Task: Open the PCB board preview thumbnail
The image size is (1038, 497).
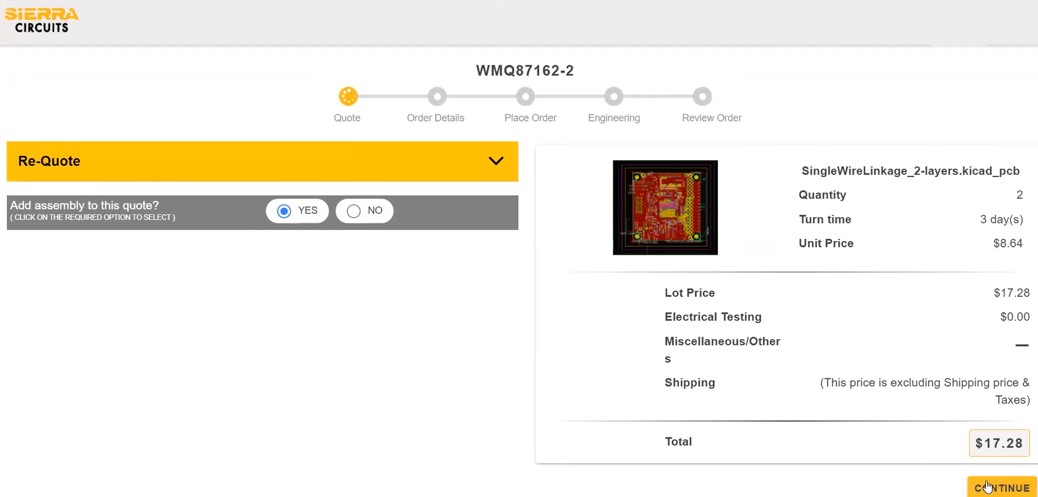Action: click(x=665, y=207)
